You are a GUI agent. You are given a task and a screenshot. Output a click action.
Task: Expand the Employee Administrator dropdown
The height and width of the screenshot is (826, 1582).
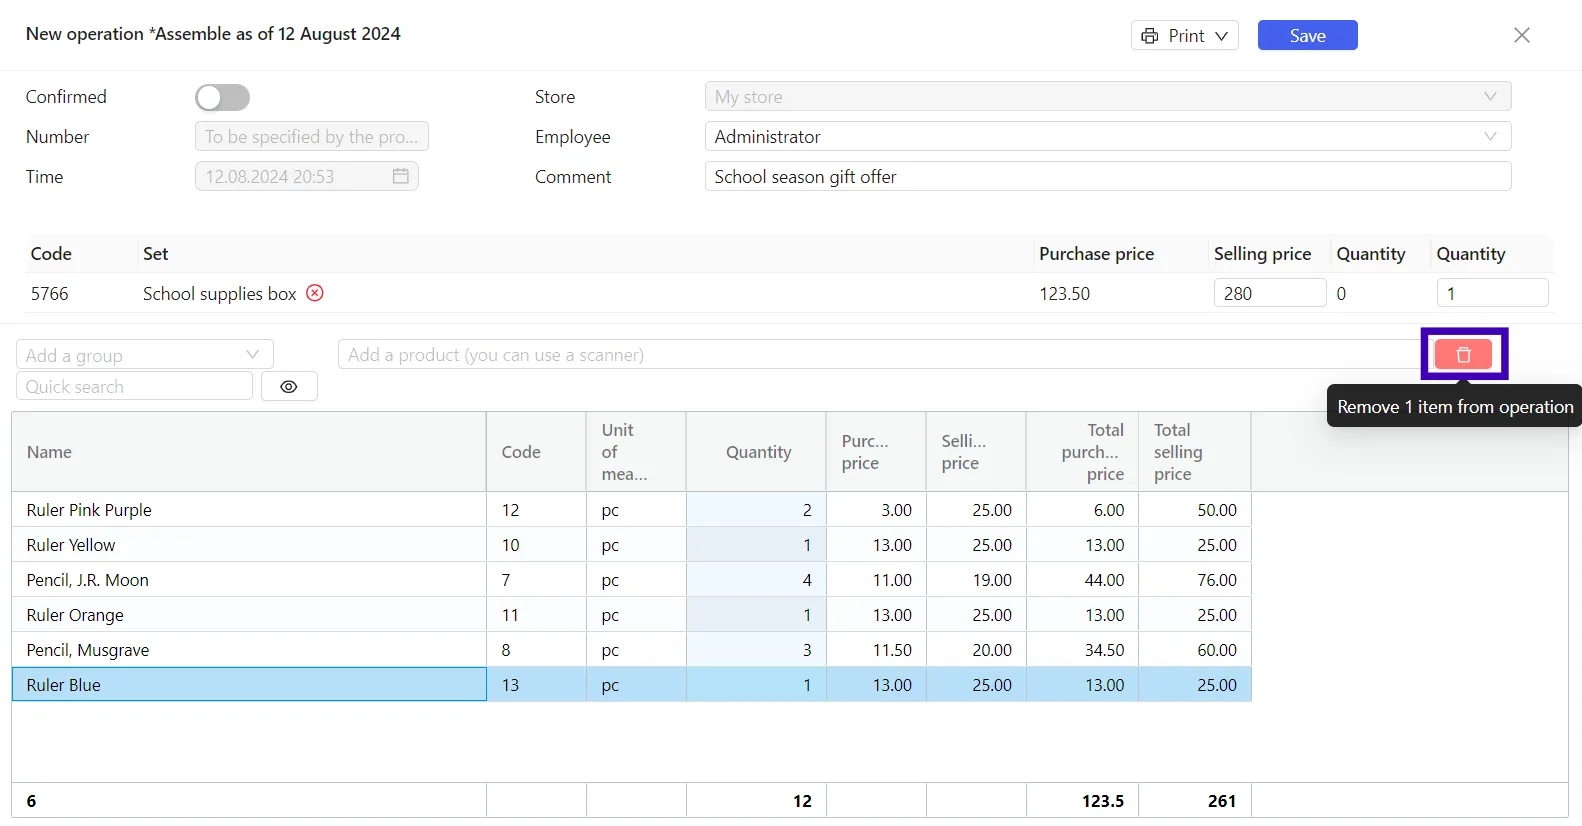pyautogui.click(x=1108, y=136)
